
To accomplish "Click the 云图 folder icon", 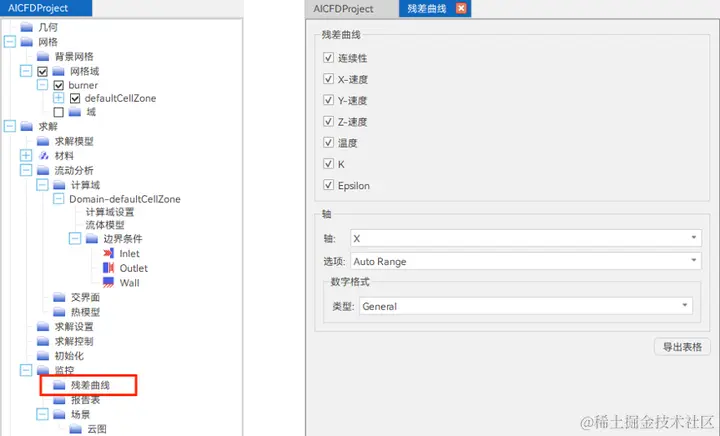I will (76, 429).
